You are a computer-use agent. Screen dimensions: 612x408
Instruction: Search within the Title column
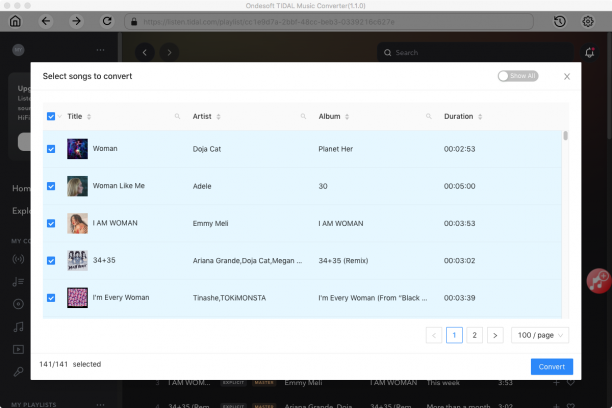[x=177, y=116]
